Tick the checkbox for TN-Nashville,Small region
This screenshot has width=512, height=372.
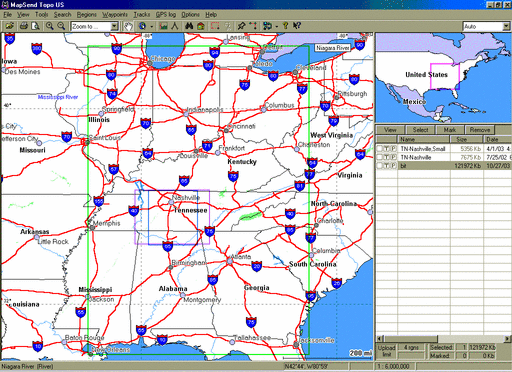pyautogui.click(x=380, y=149)
